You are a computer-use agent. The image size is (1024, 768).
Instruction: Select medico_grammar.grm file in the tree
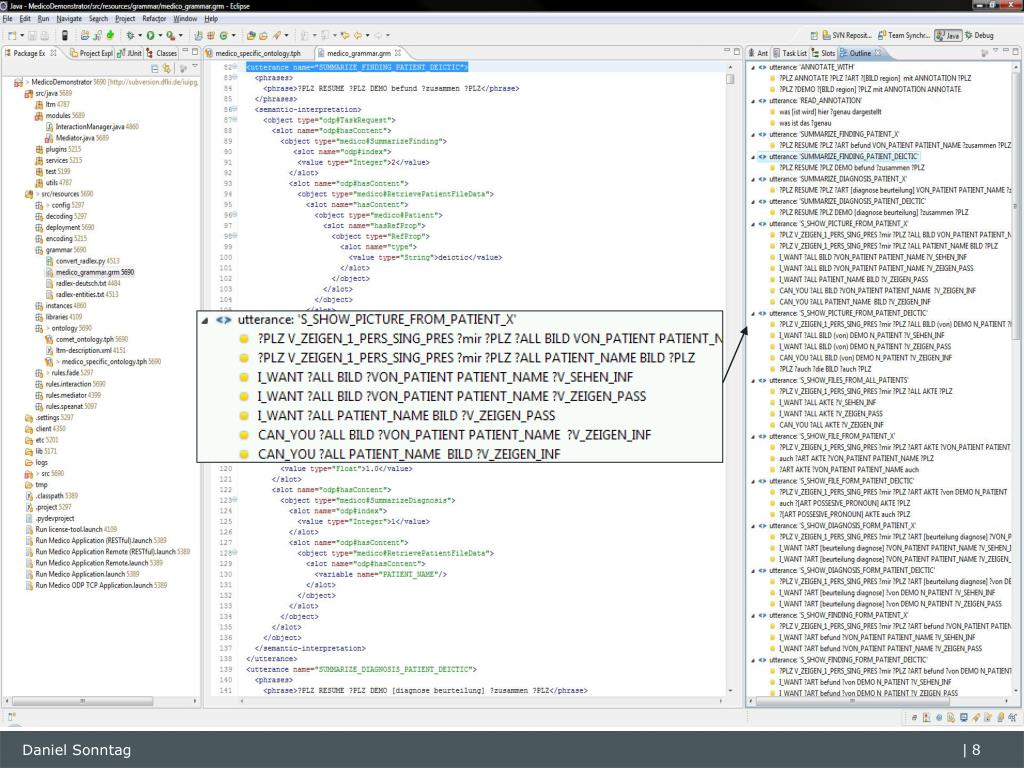[89, 272]
